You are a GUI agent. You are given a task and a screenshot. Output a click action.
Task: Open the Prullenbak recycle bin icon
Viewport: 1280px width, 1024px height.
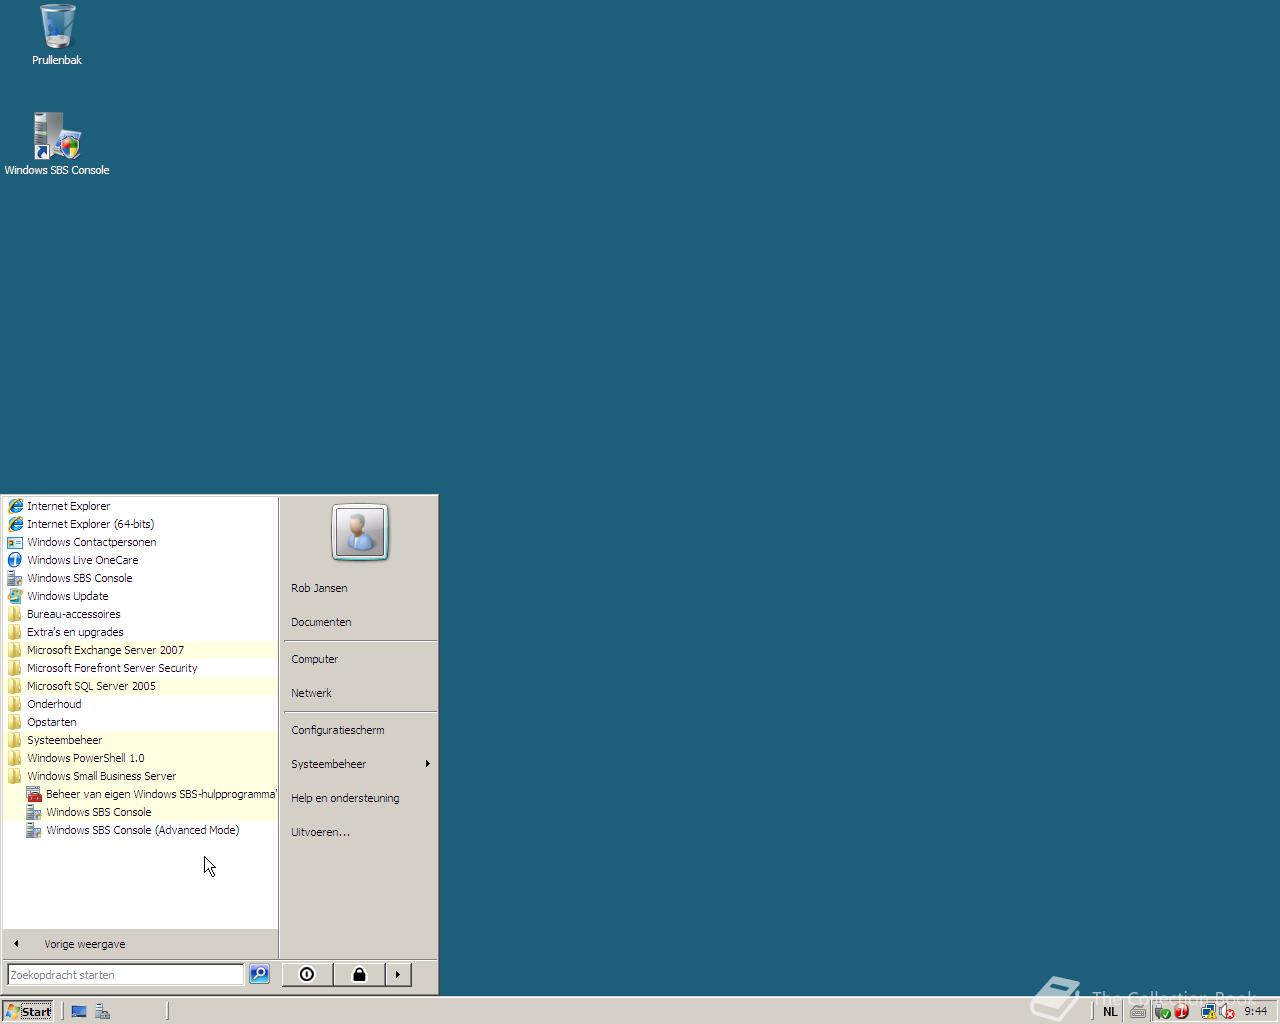click(x=57, y=35)
